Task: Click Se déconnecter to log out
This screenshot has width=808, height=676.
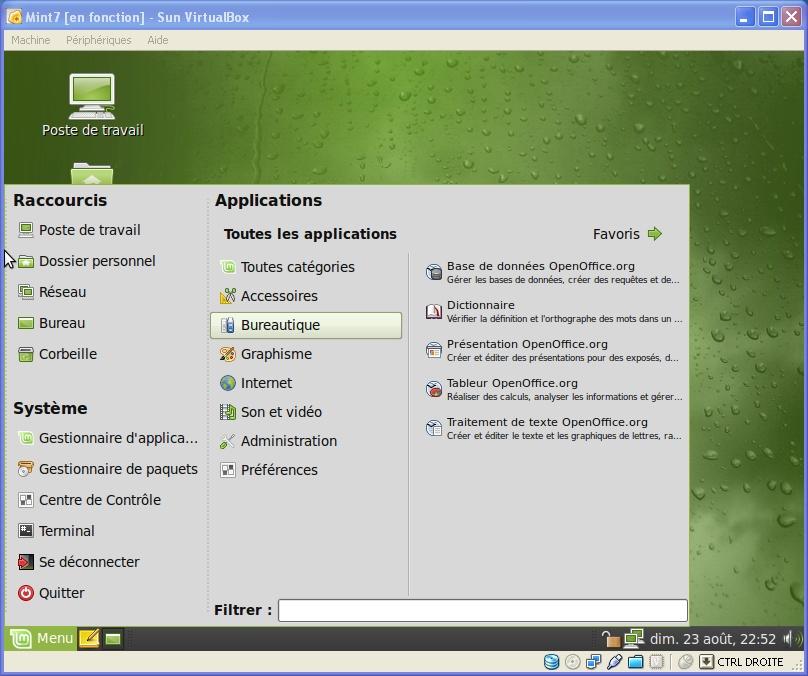Action: pos(78,562)
